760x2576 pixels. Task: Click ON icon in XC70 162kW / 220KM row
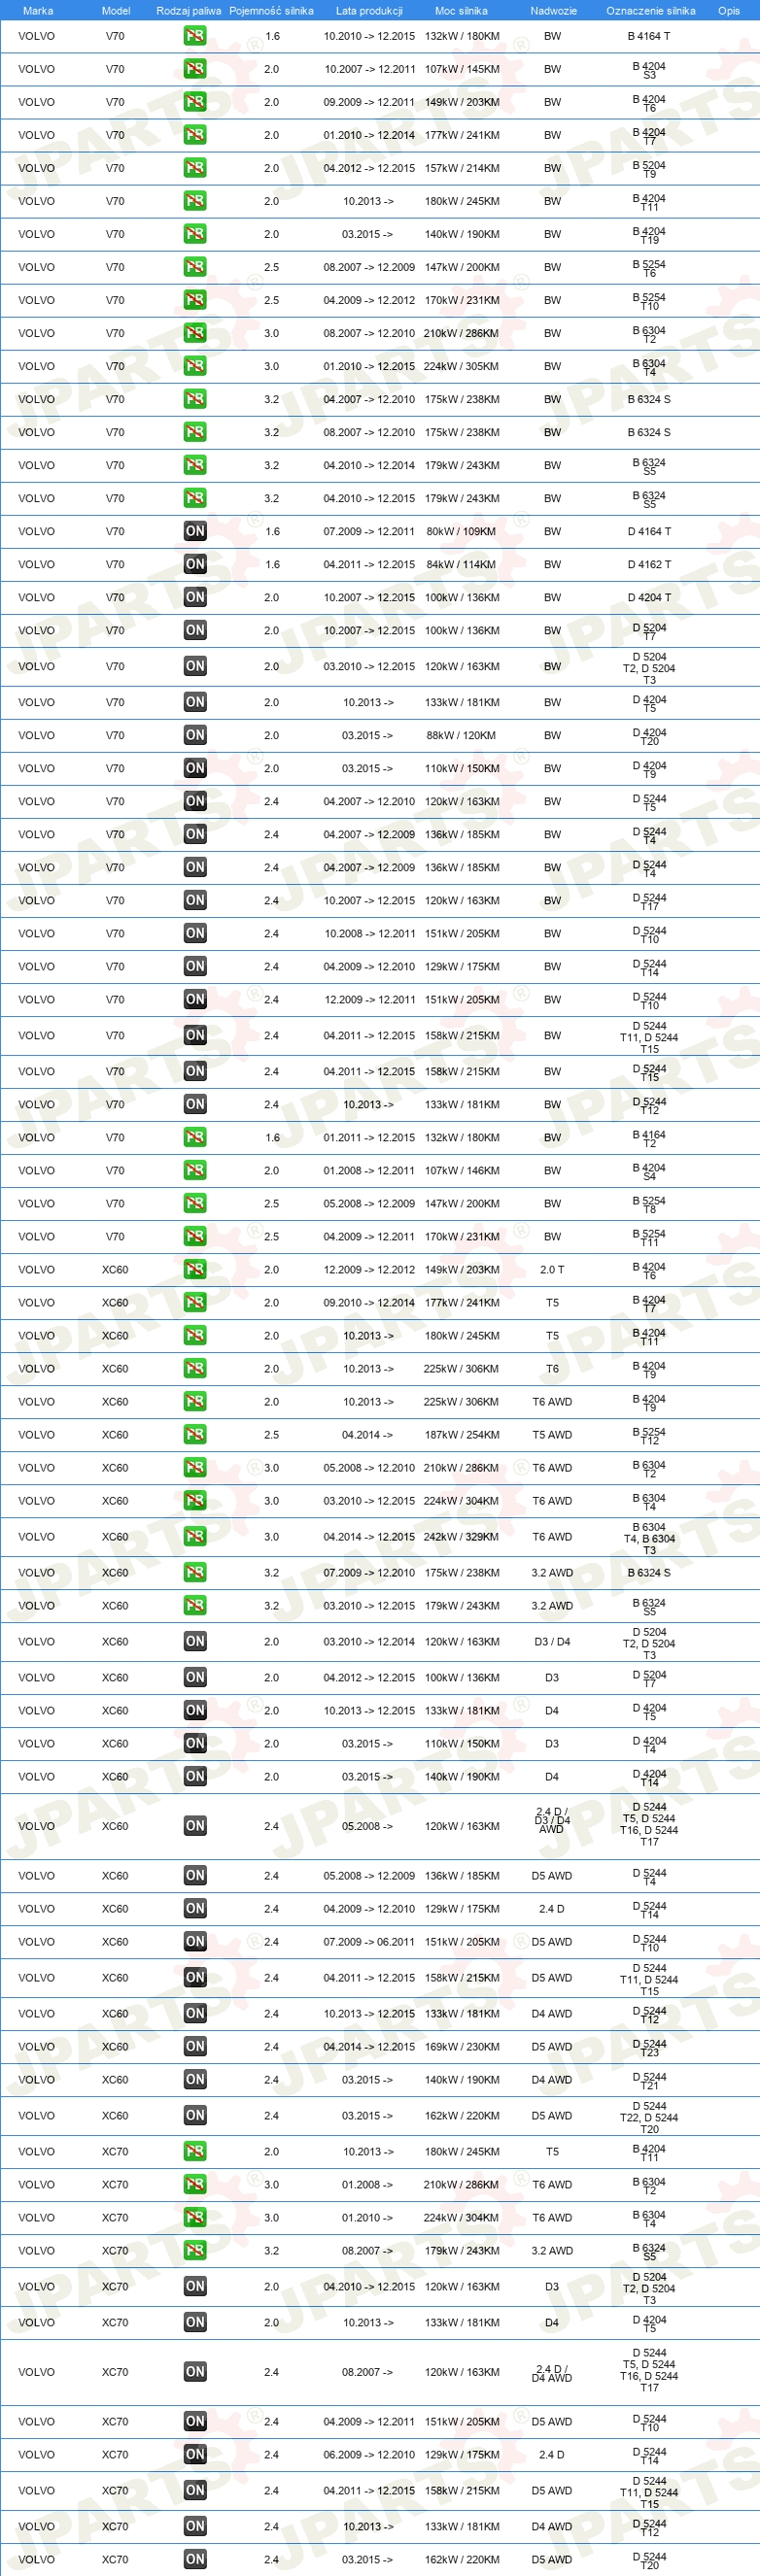click(195, 2559)
